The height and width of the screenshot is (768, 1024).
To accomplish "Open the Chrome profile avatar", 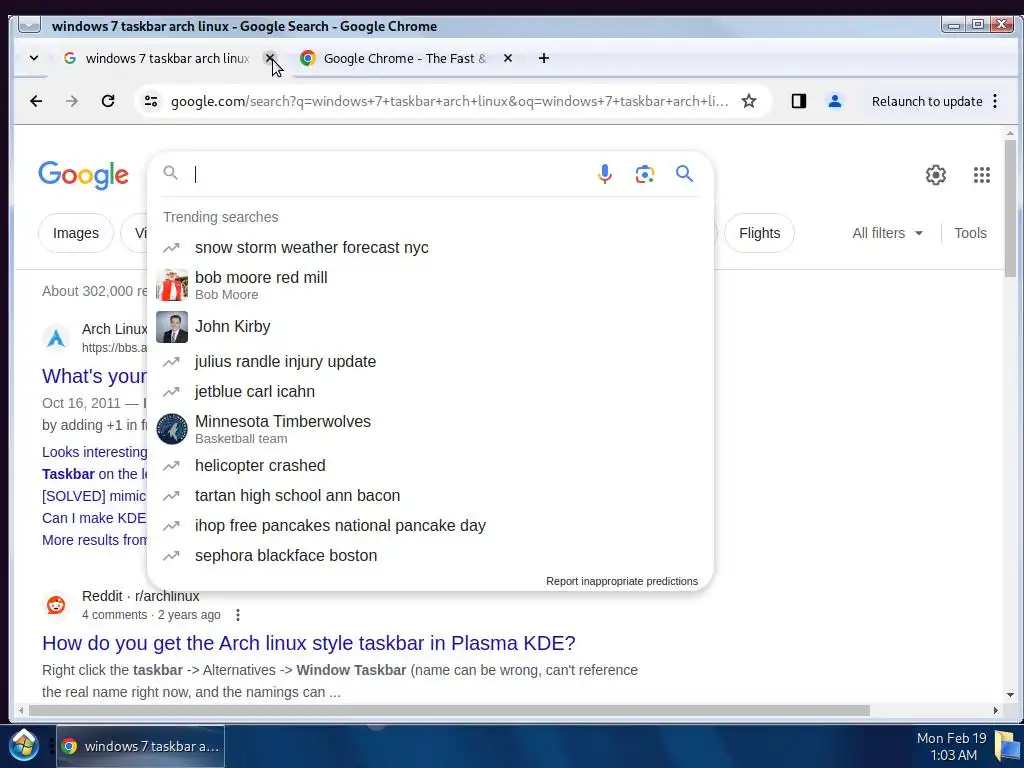I will point(835,101).
